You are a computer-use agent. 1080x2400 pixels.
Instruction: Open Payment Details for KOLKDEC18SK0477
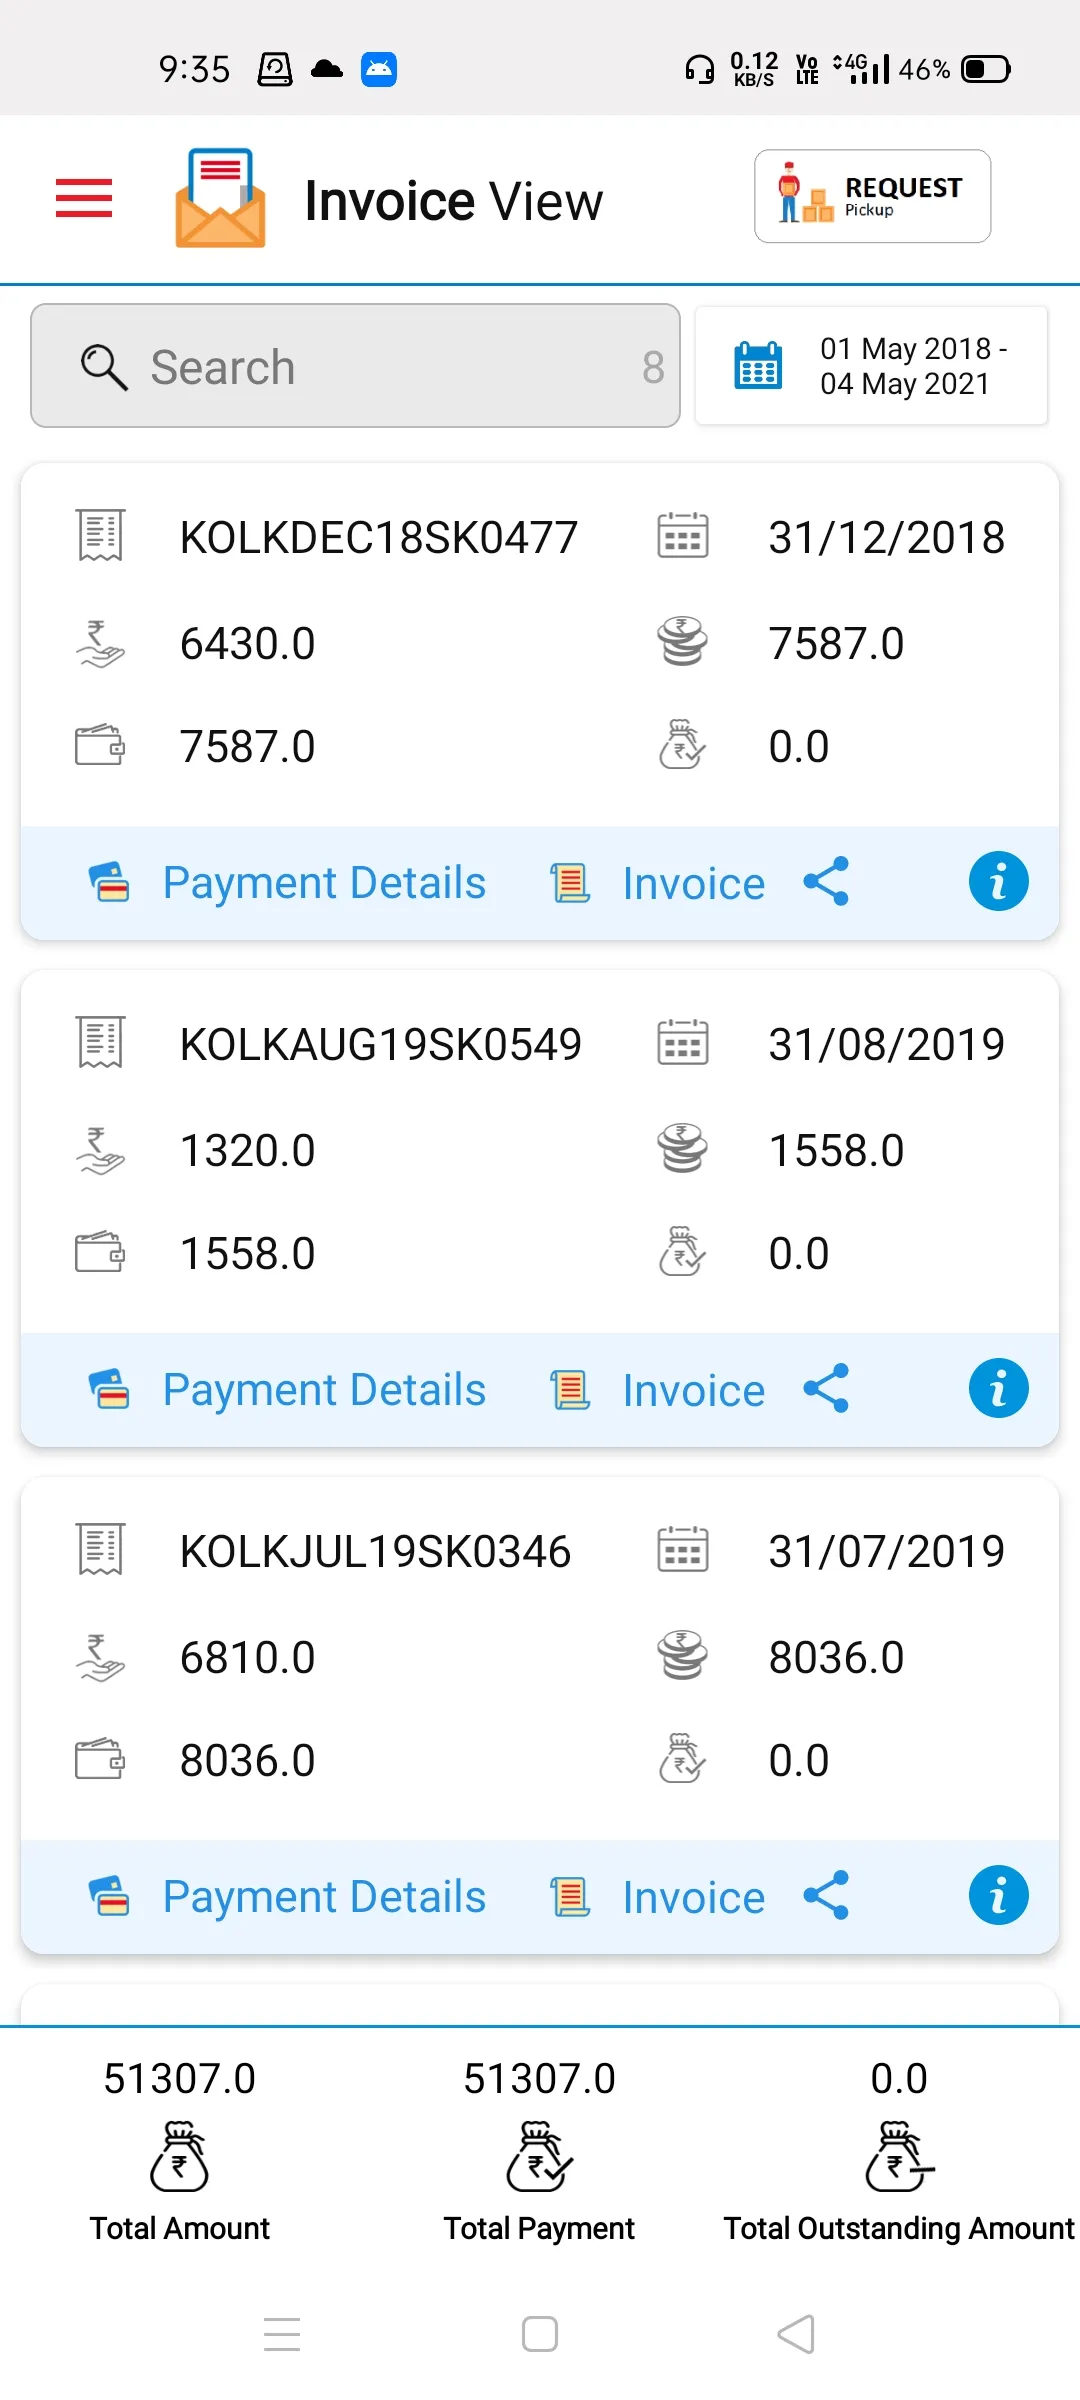287,883
